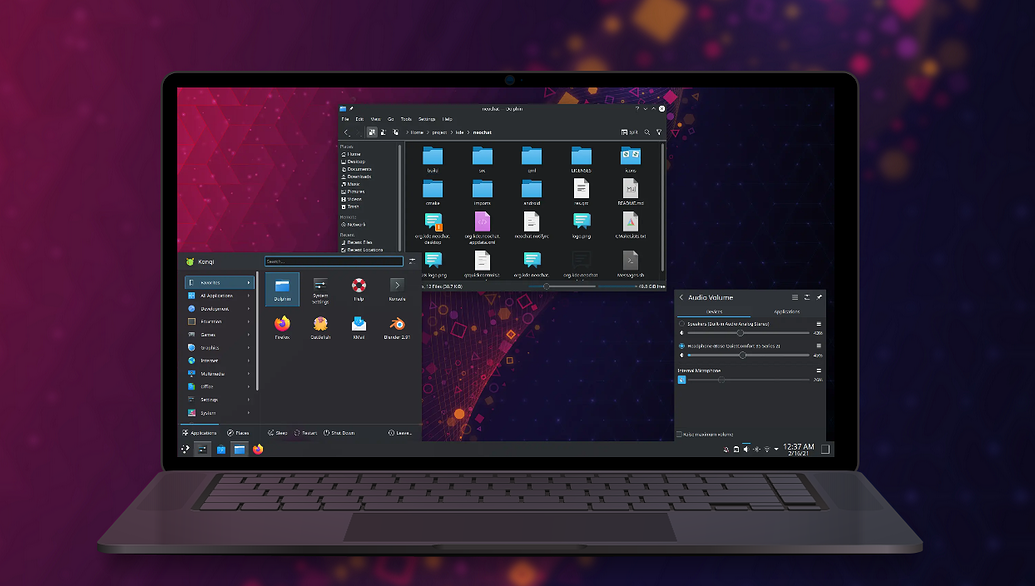This screenshot has width=1035, height=586.
Task: Open the Internal Microphone options menu
Action: [x=819, y=370]
